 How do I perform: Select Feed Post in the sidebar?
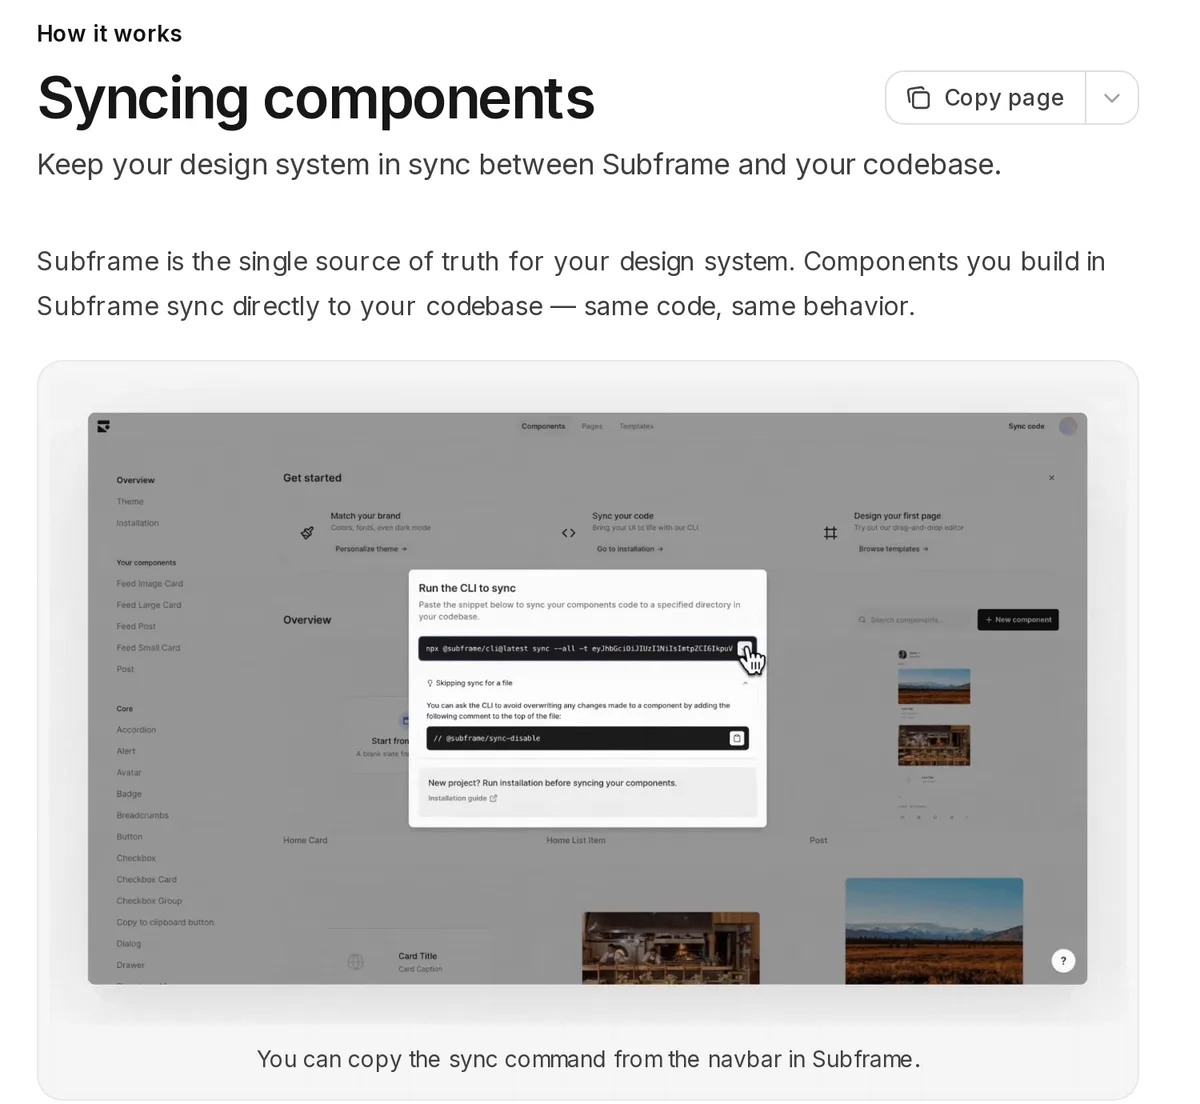point(136,626)
